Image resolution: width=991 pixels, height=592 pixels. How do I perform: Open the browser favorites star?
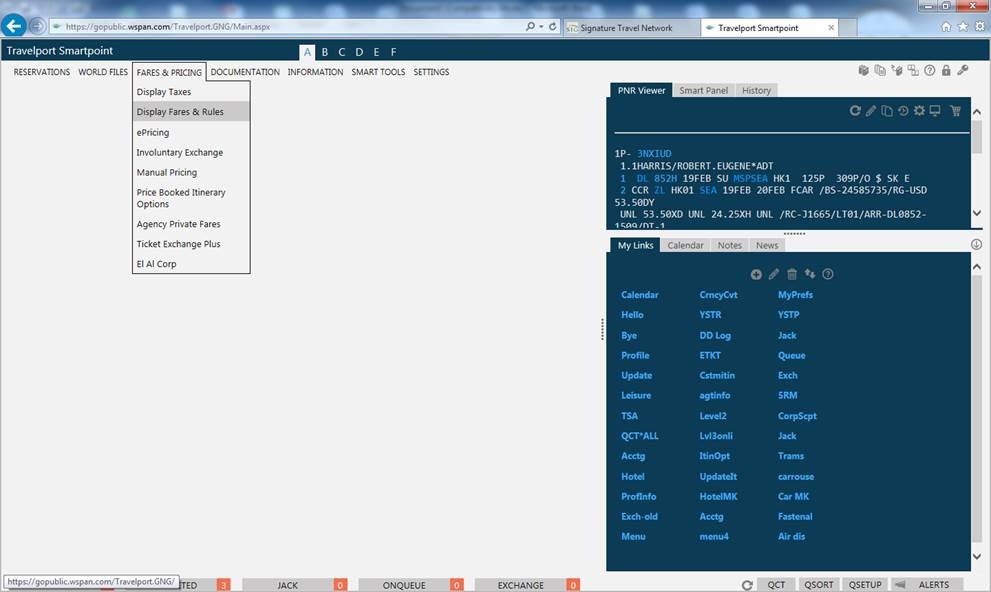coord(963,27)
